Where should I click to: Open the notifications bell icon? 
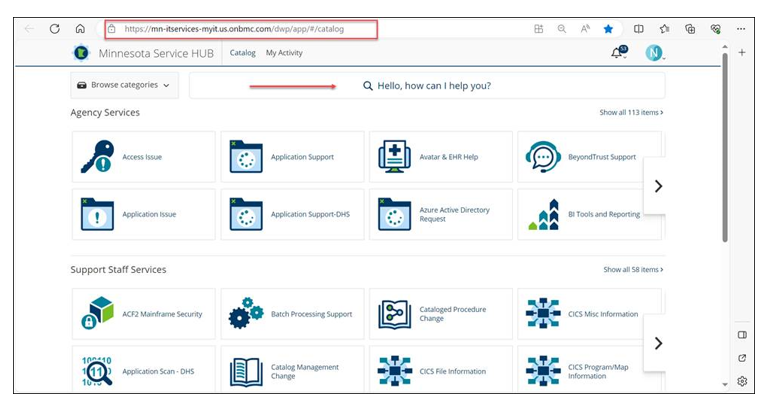[618, 53]
